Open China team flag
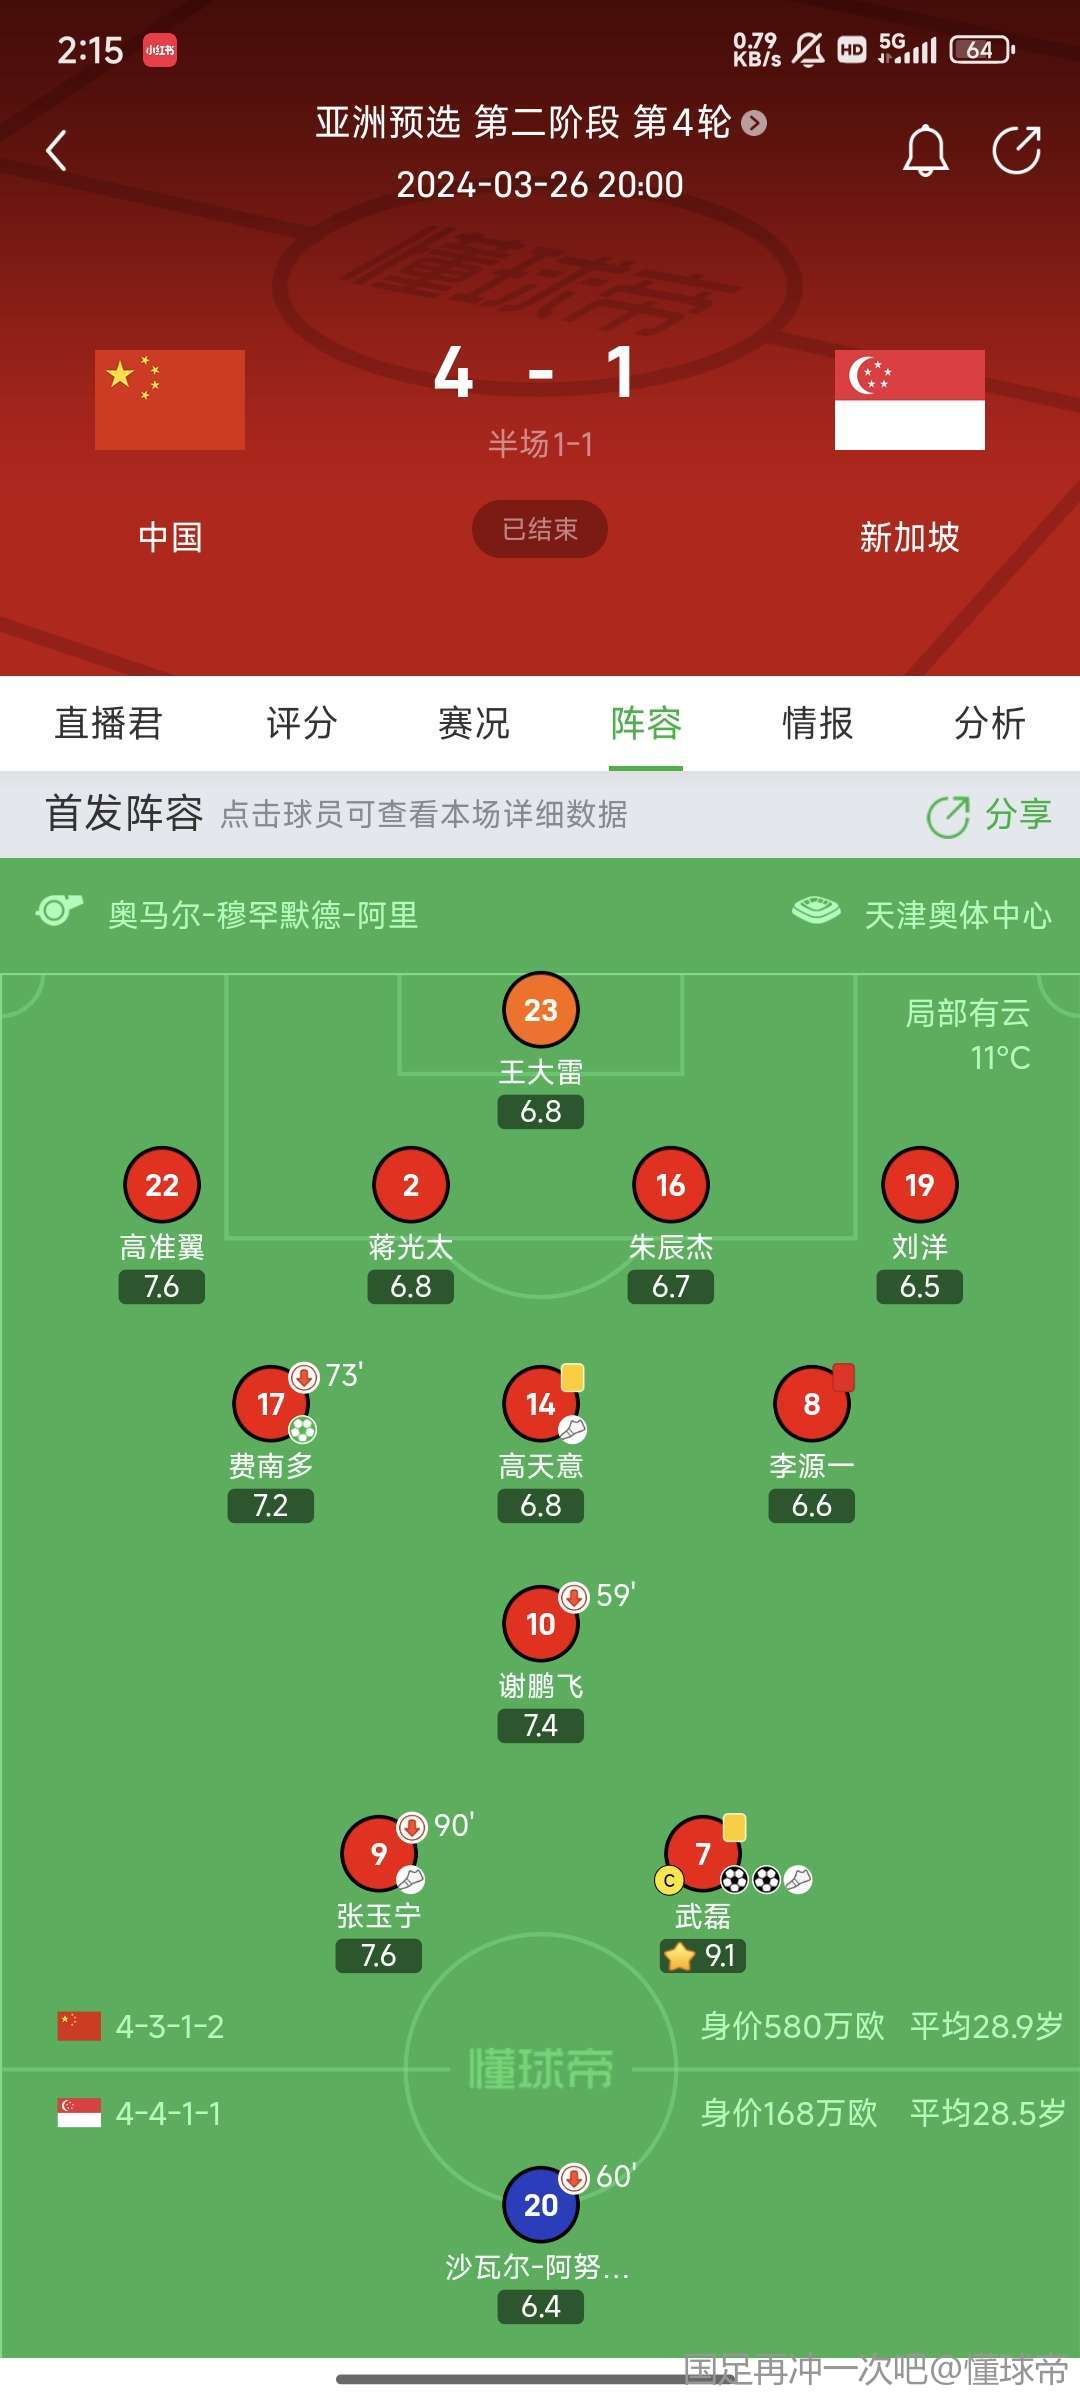 point(170,399)
